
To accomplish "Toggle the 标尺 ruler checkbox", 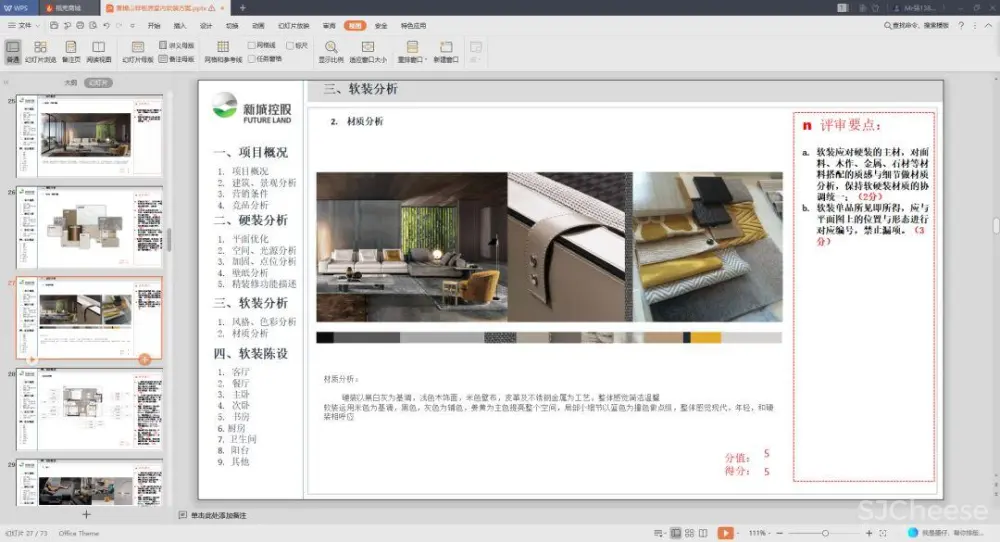I will point(290,45).
